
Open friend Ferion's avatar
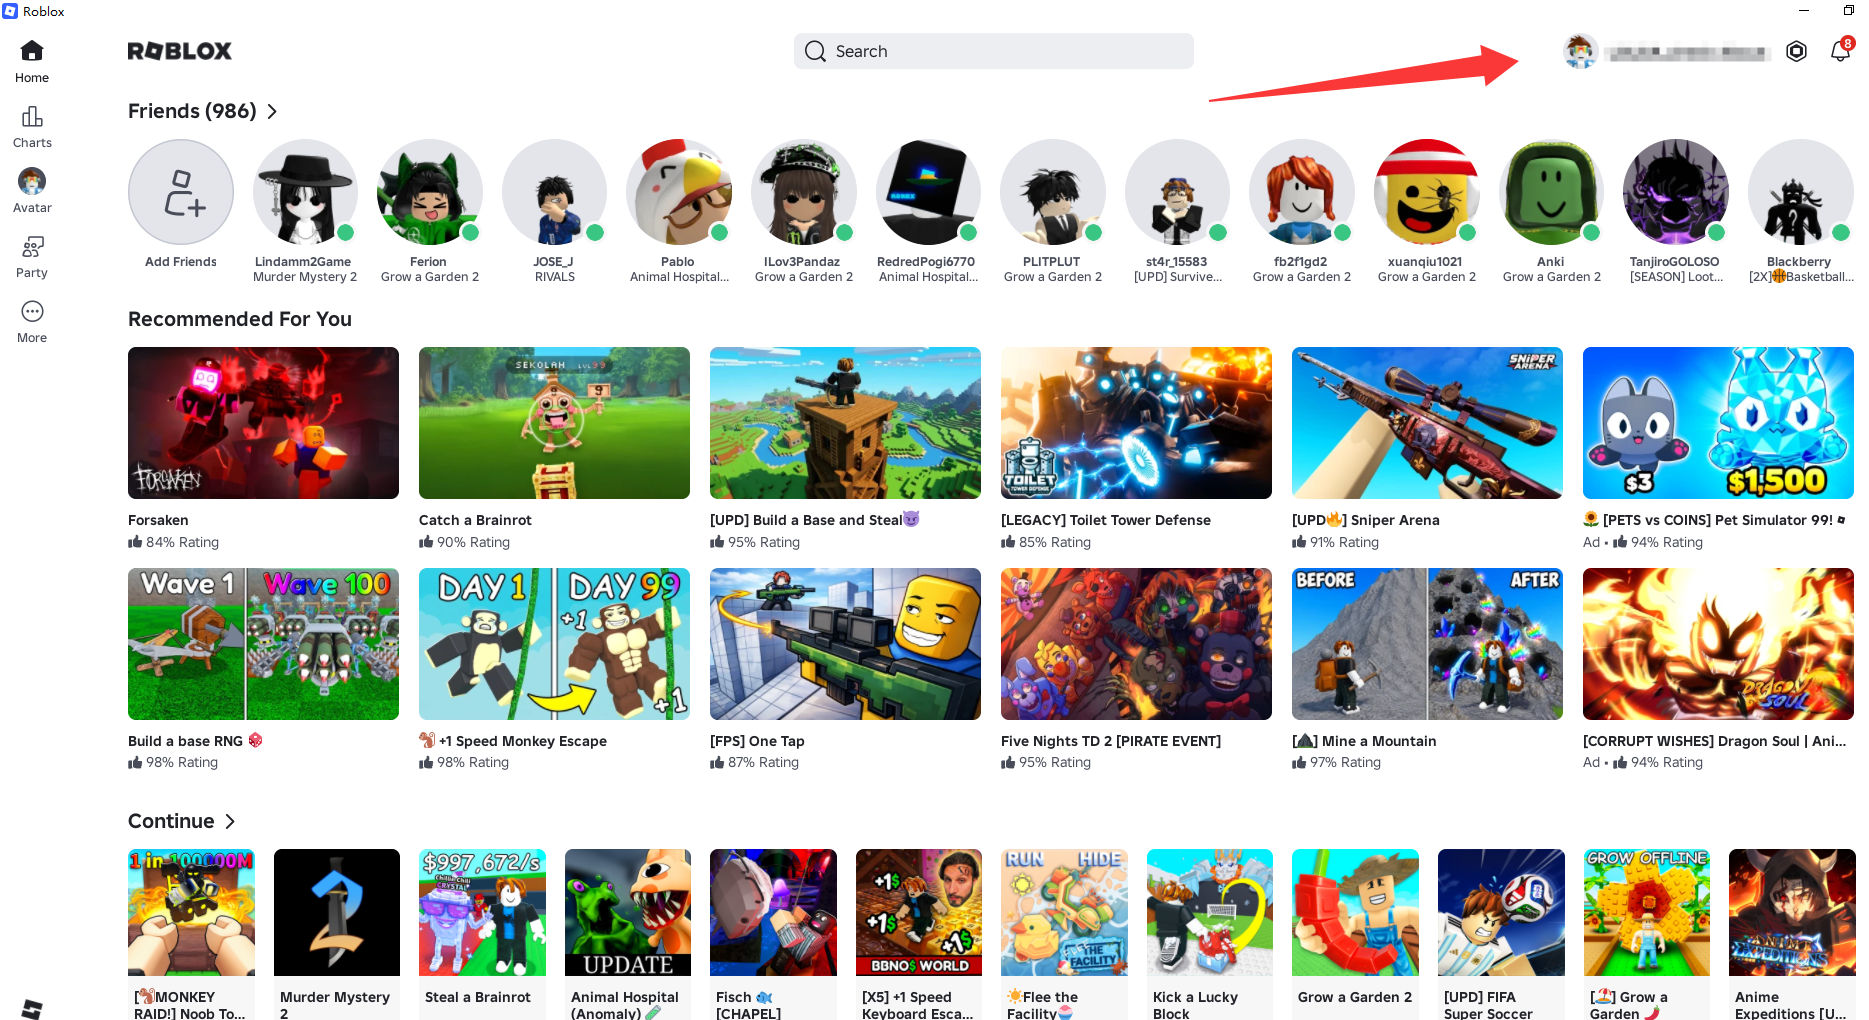coord(430,192)
